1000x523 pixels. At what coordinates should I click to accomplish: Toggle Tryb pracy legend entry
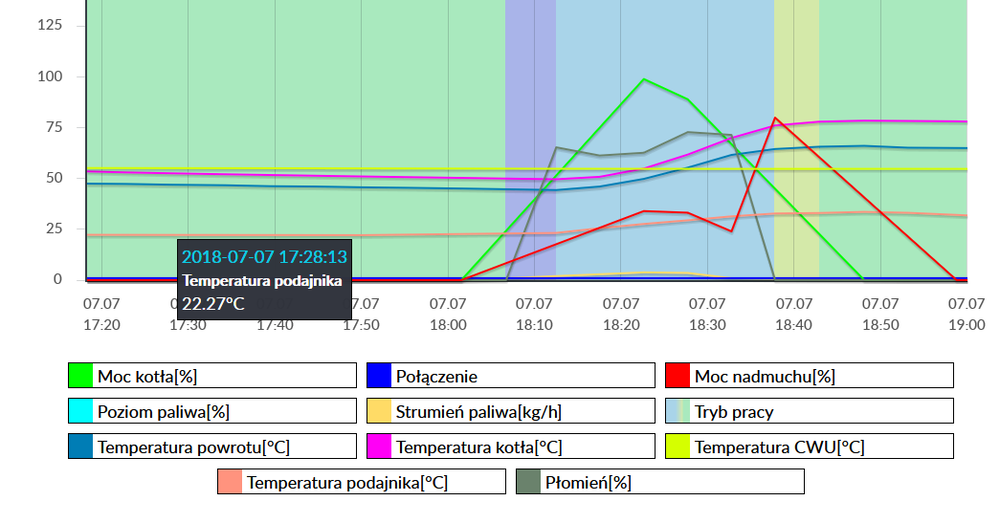click(x=734, y=412)
